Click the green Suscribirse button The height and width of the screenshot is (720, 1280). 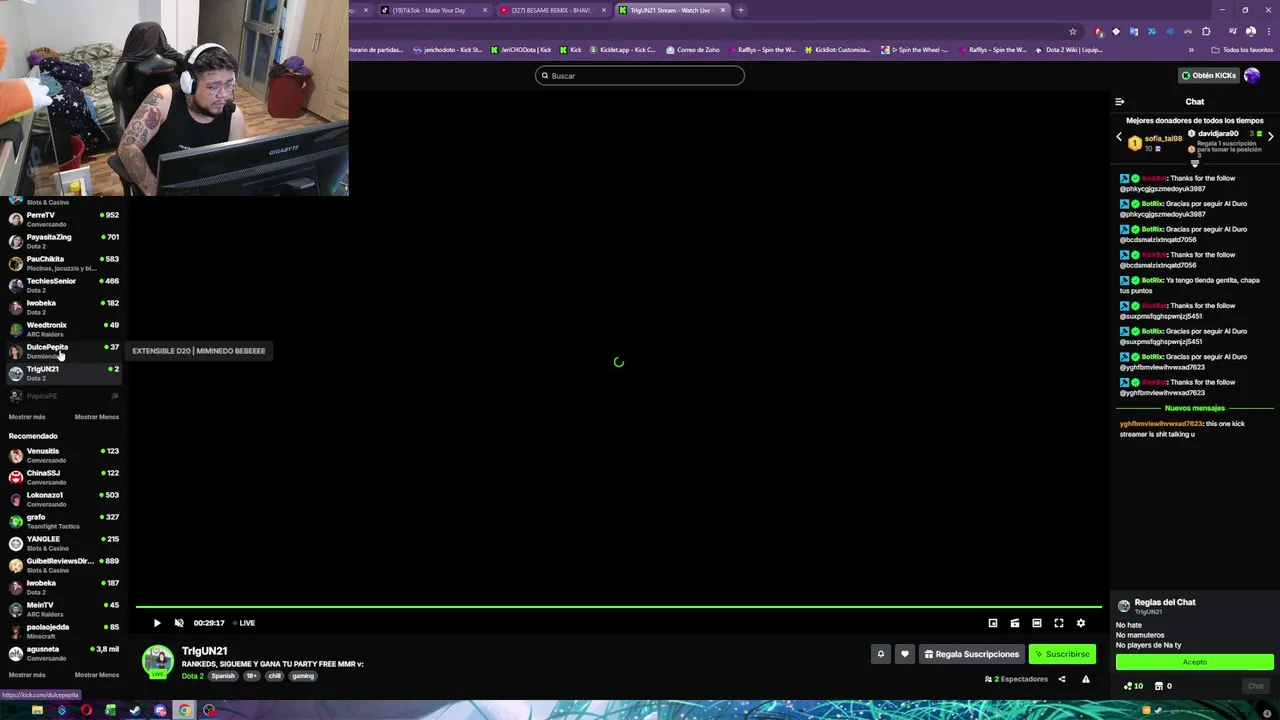coord(1062,654)
